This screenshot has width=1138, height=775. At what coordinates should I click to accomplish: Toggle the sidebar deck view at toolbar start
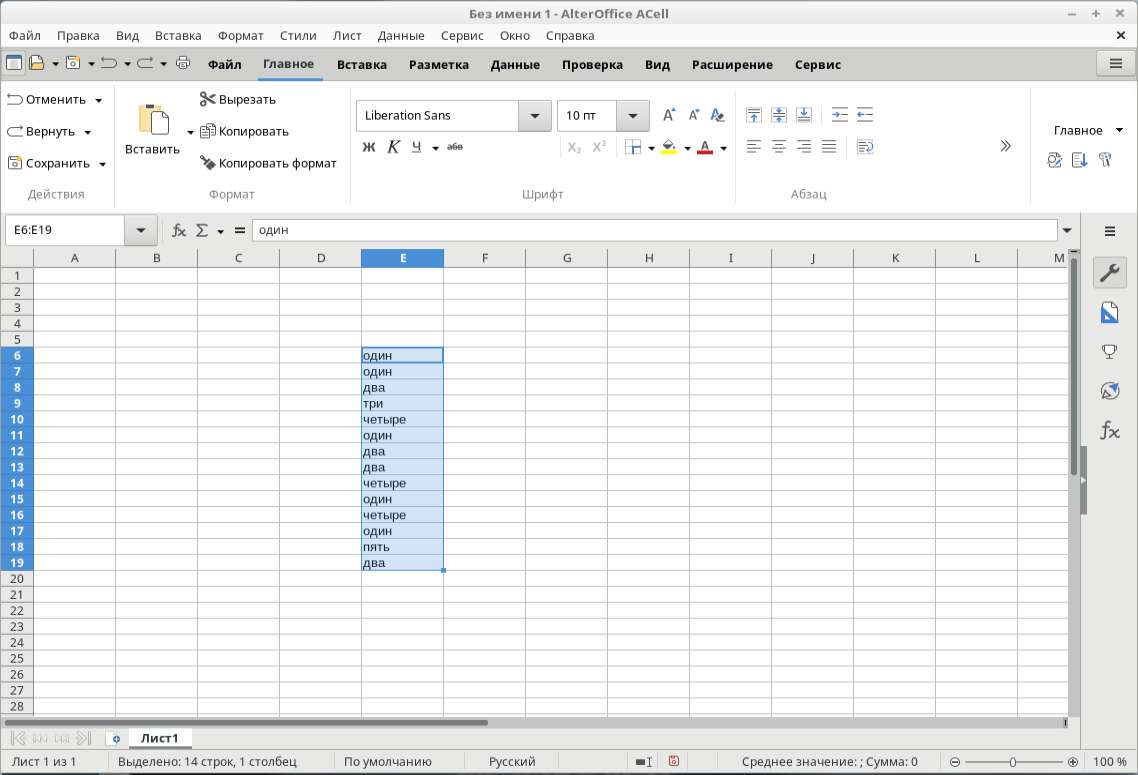[x=14, y=63]
